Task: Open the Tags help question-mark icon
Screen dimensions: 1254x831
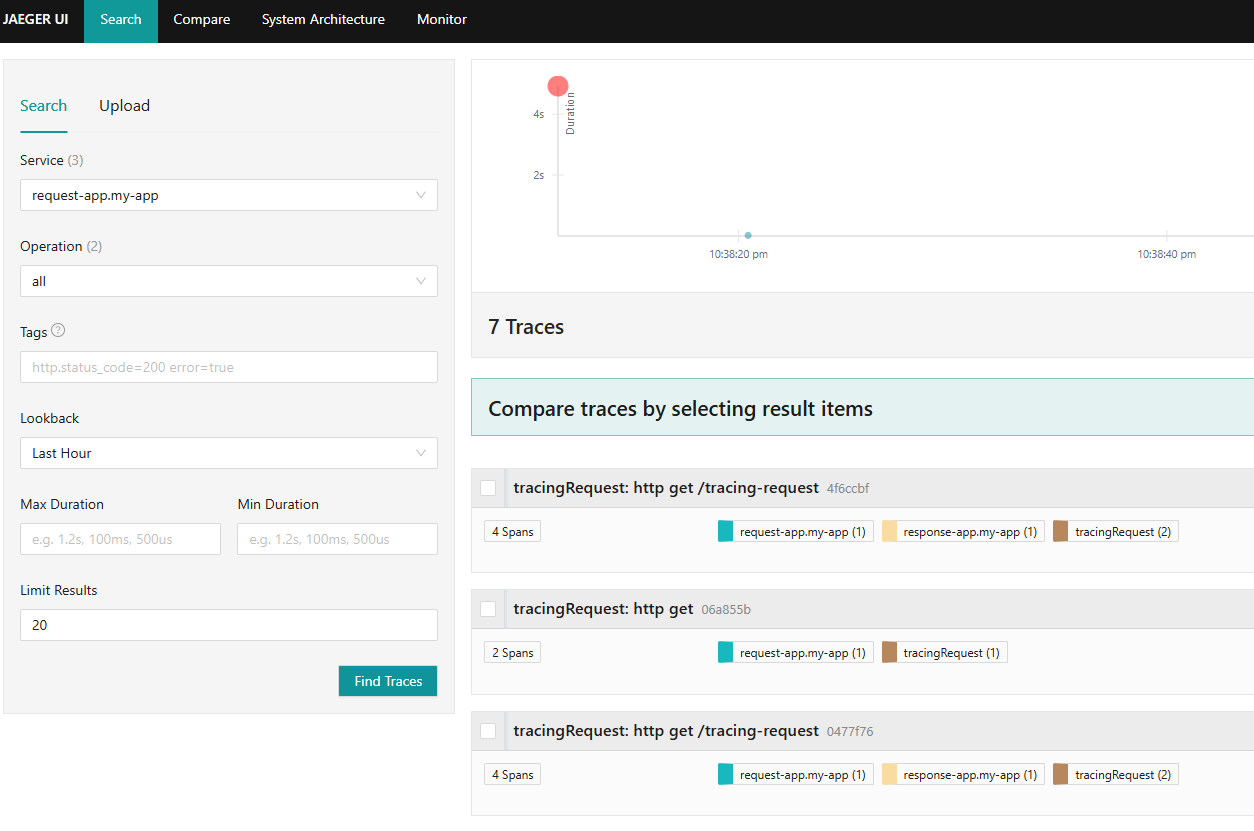Action: 58,331
